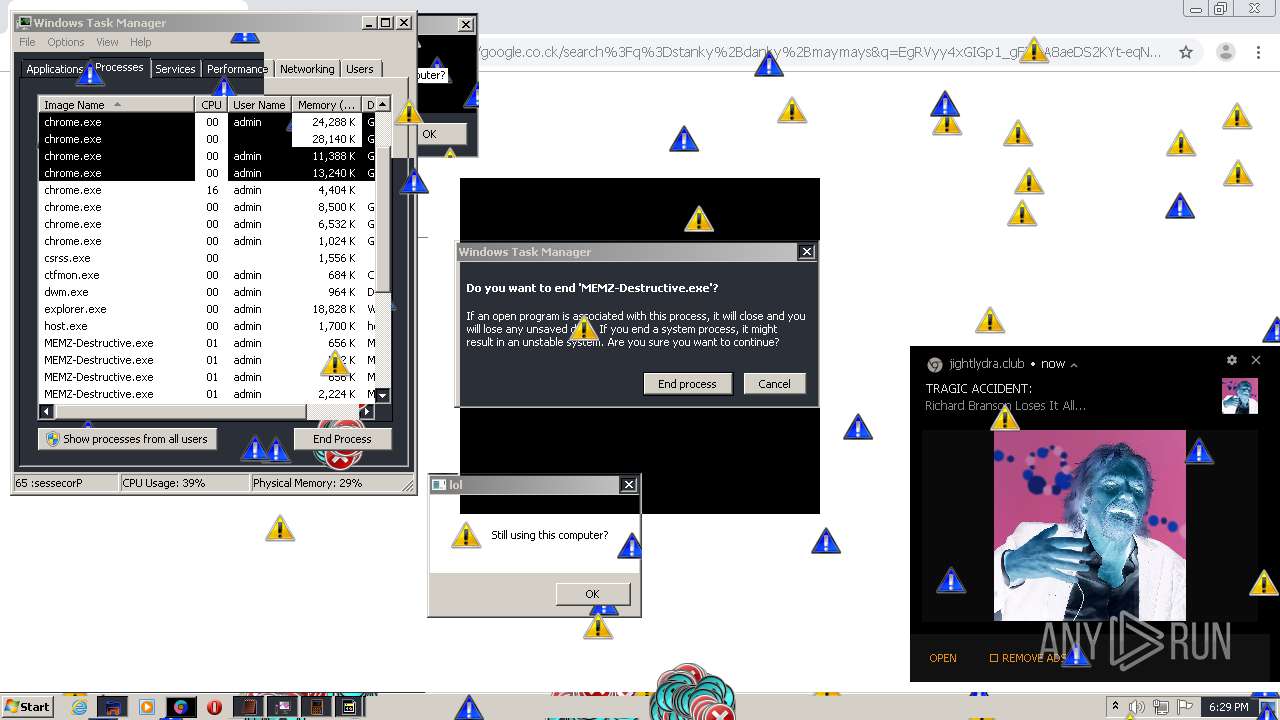Click the horizontal scrollbar right arrow
Image resolution: width=1280 pixels, height=720 pixels.
point(367,411)
